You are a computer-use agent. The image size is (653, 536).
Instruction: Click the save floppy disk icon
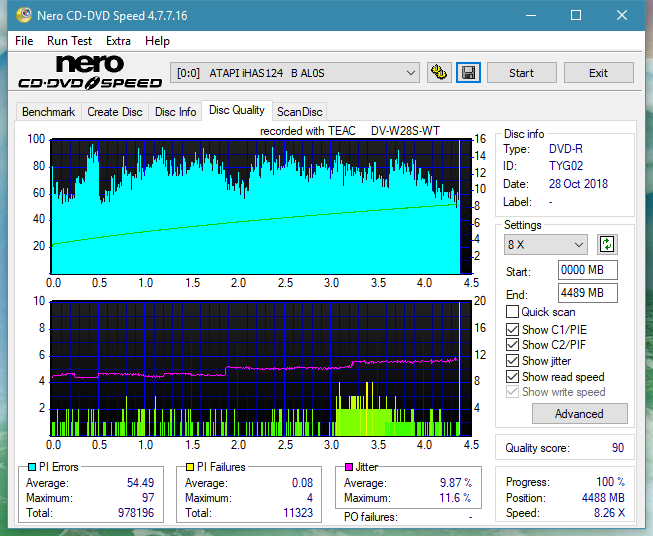469,73
